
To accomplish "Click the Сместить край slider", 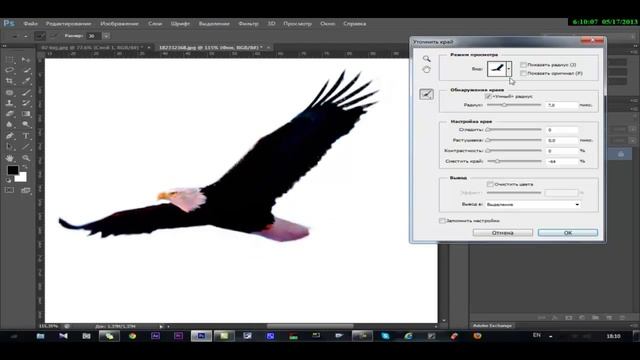I will point(514,161).
